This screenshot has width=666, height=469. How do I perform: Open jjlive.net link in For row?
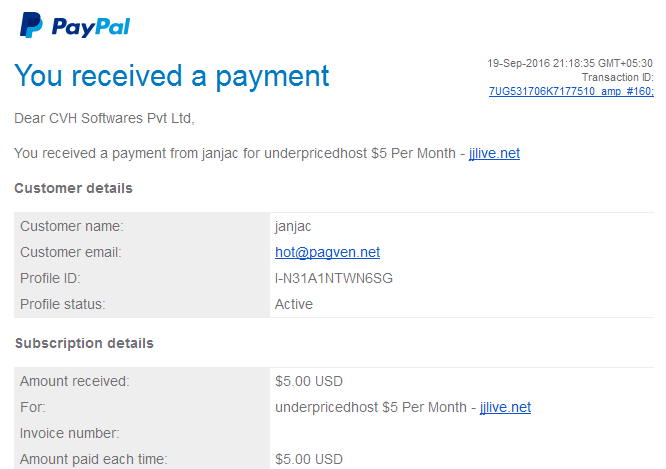(x=505, y=407)
